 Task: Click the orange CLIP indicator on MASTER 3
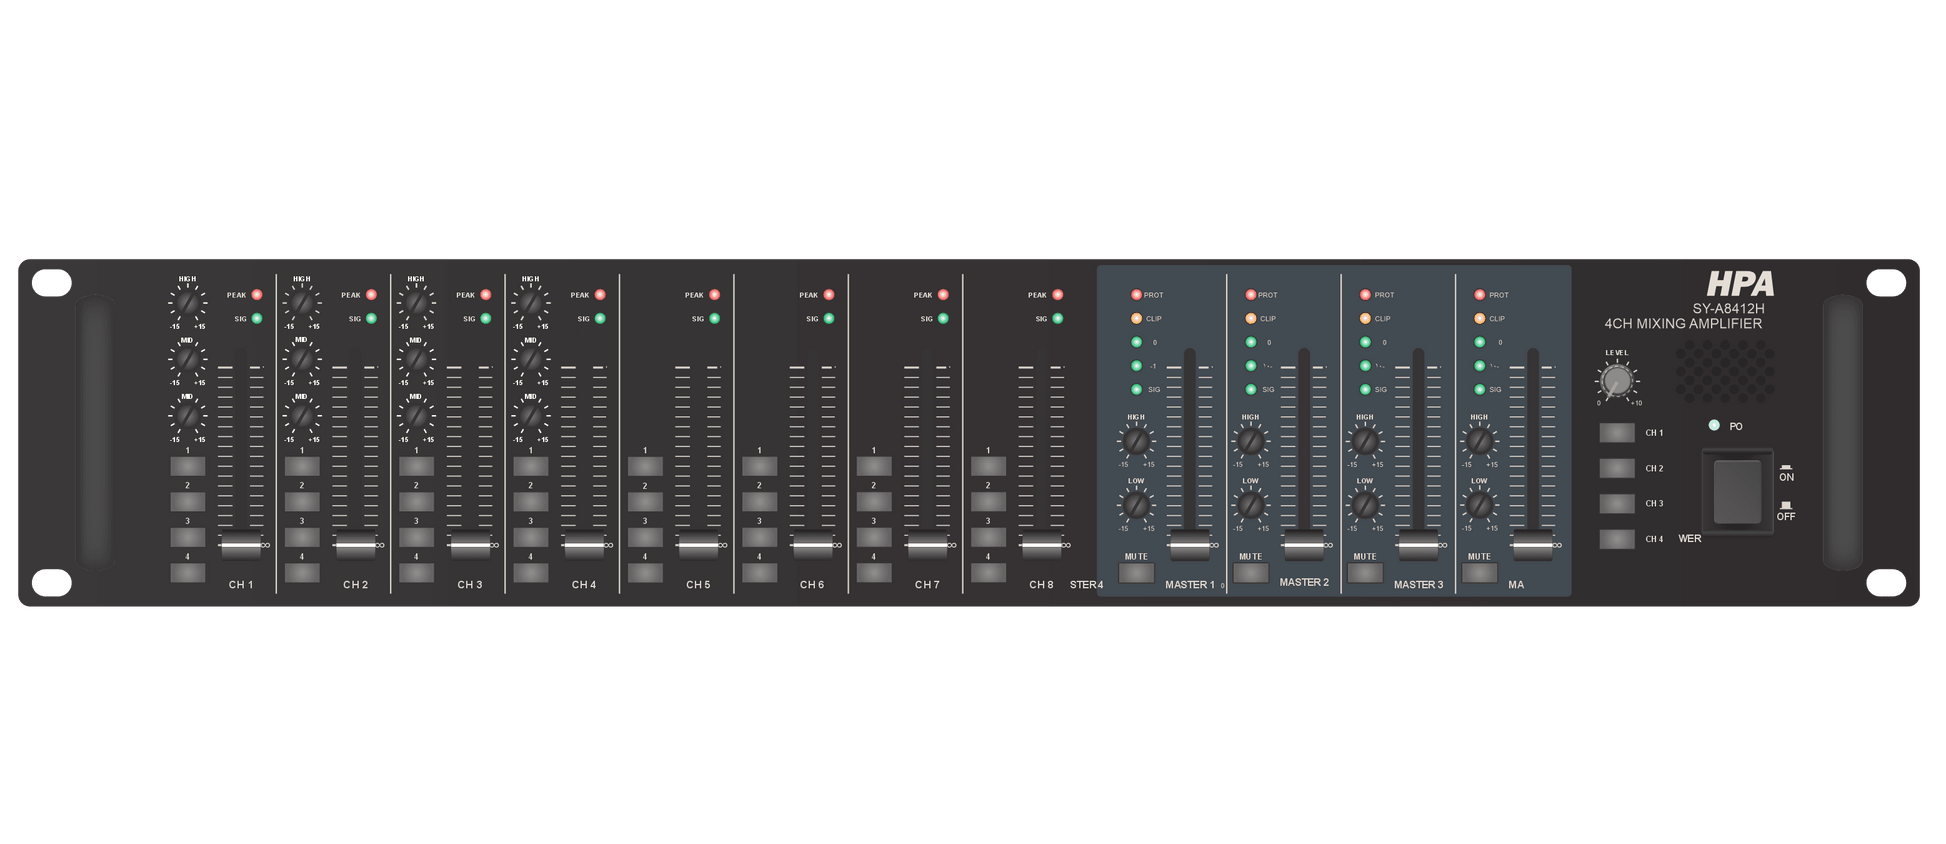pyautogui.click(x=1365, y=319)
